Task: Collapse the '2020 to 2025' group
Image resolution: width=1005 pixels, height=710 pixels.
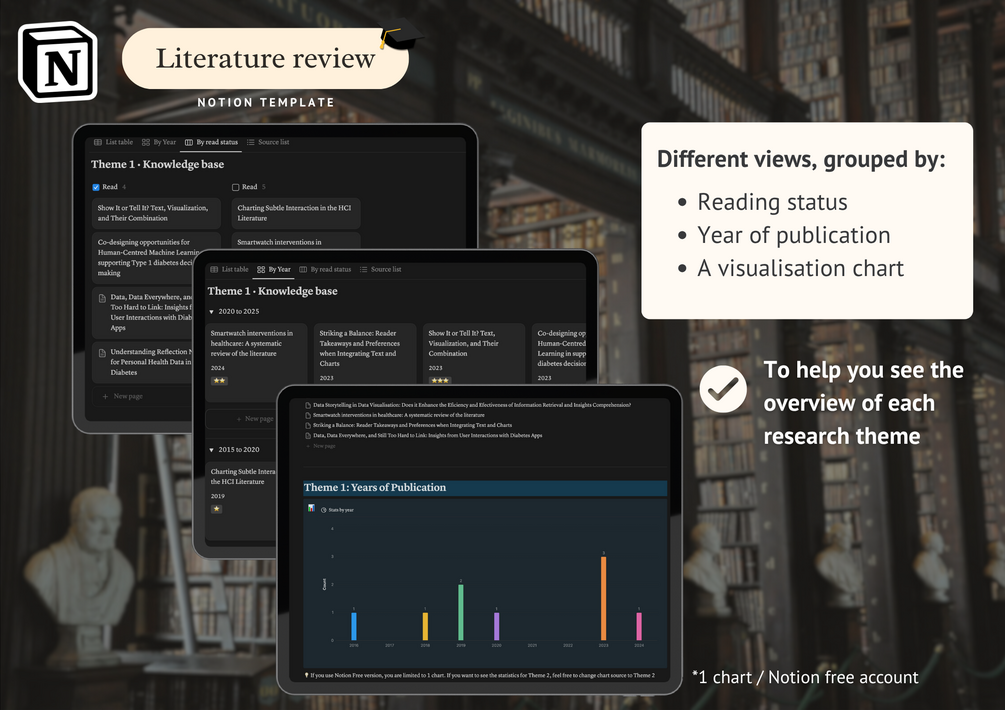Action: click(x=212, y=312)
